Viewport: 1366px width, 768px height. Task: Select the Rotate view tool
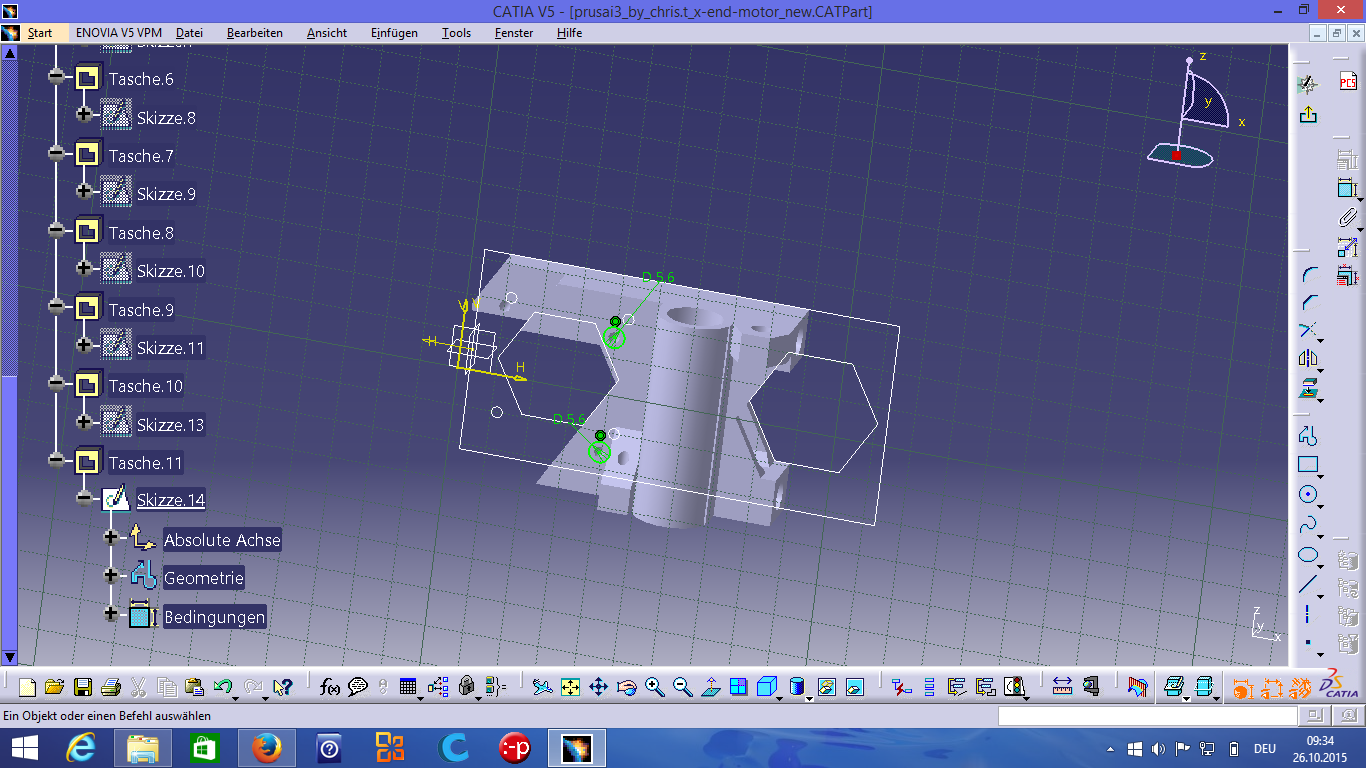click(627, 687)
